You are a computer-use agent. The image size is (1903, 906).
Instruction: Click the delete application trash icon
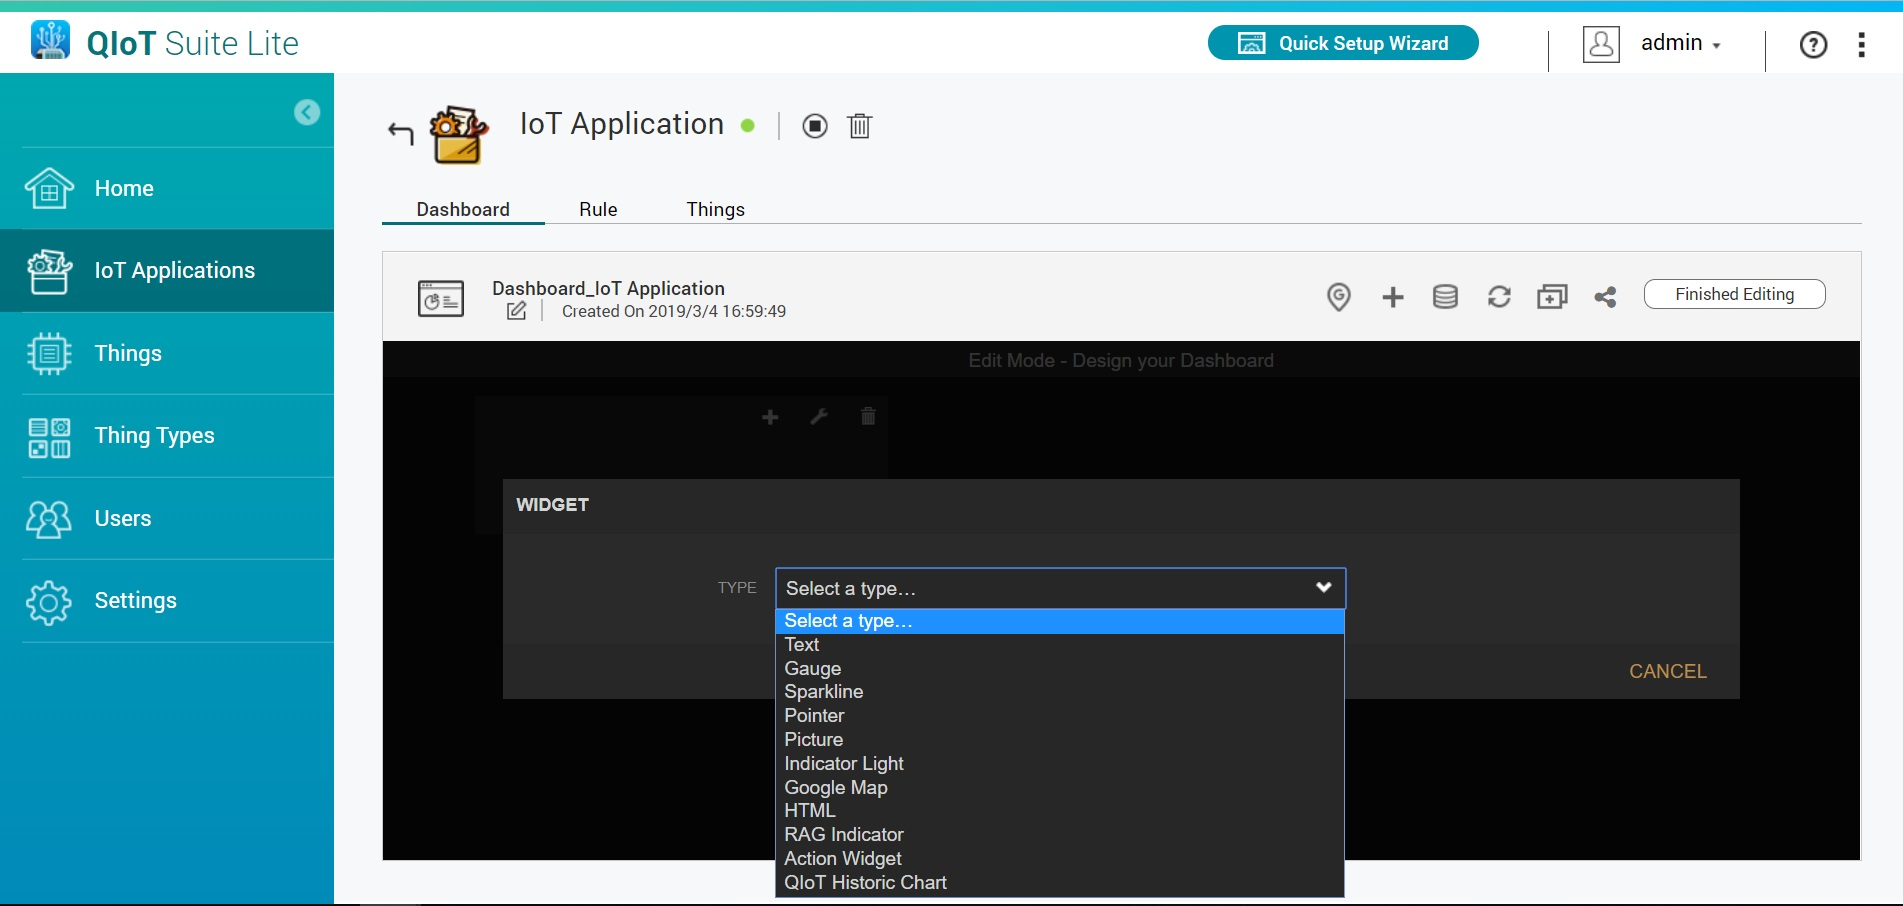point(860,126)
